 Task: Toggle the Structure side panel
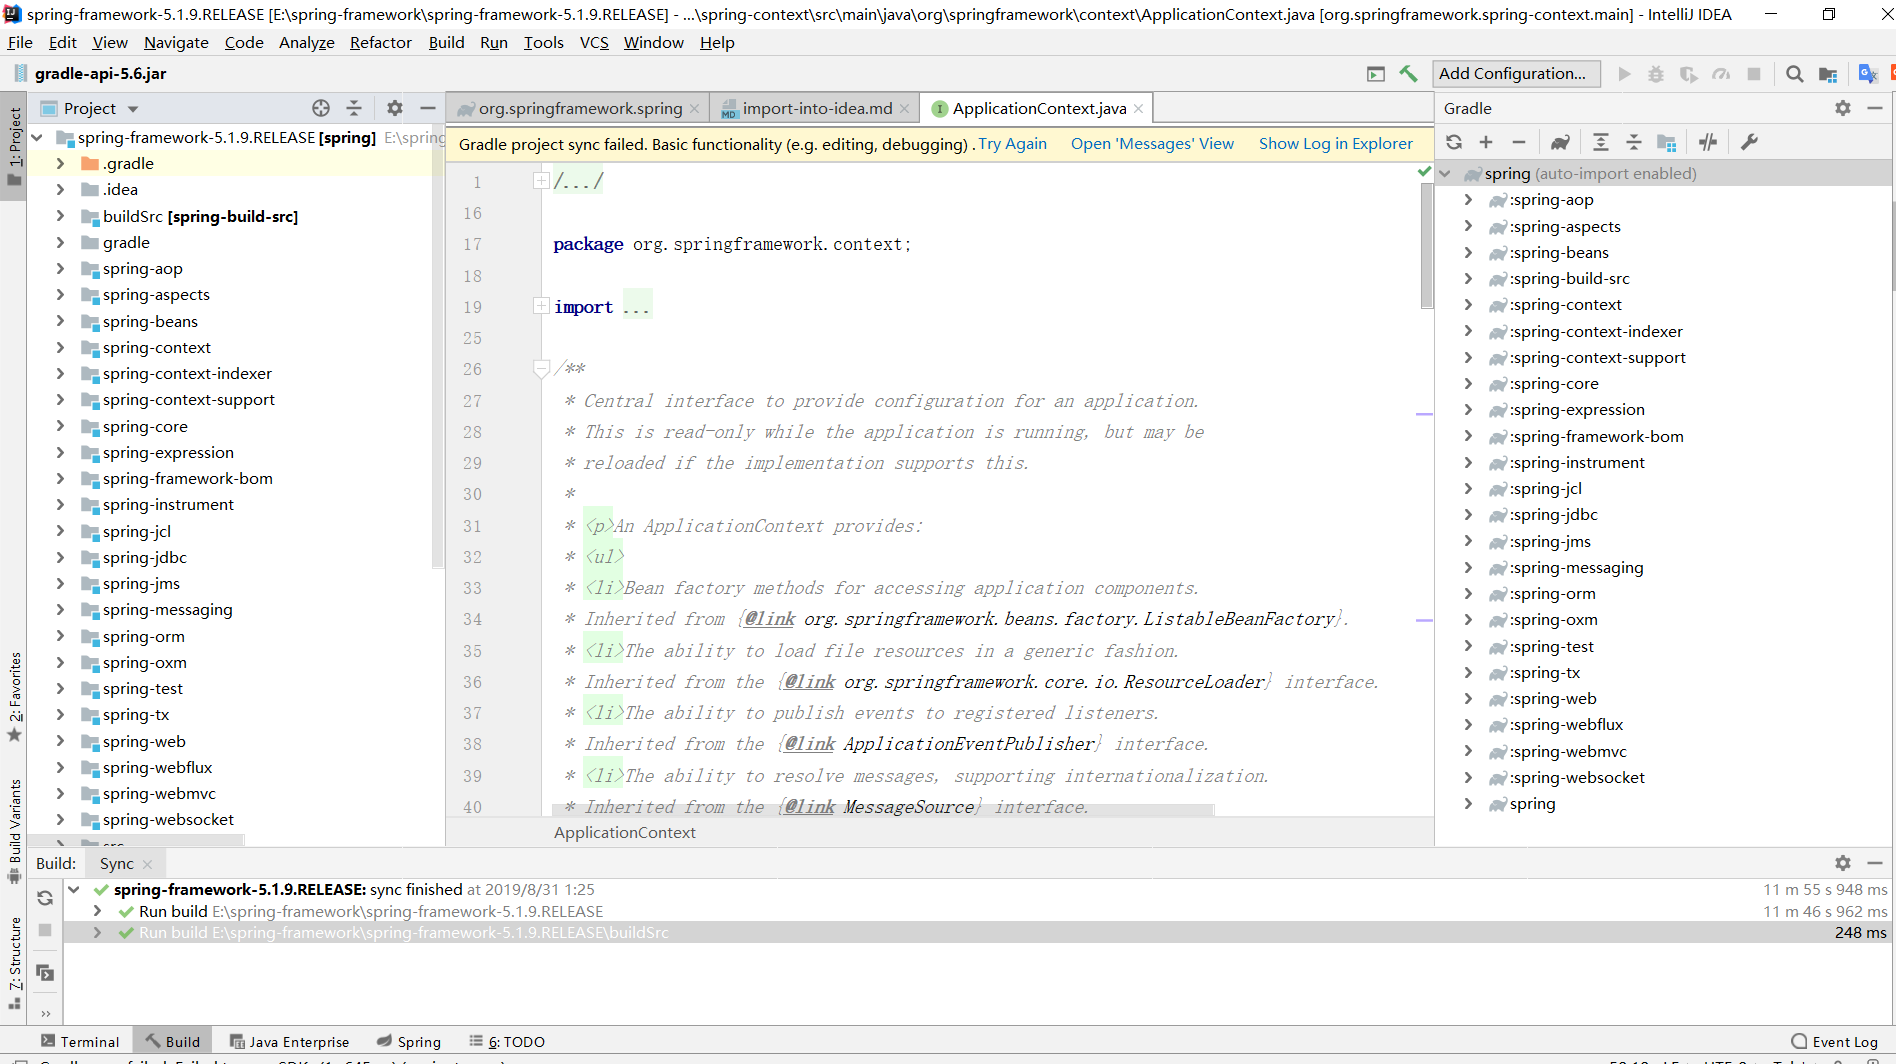tap(14, 963)
